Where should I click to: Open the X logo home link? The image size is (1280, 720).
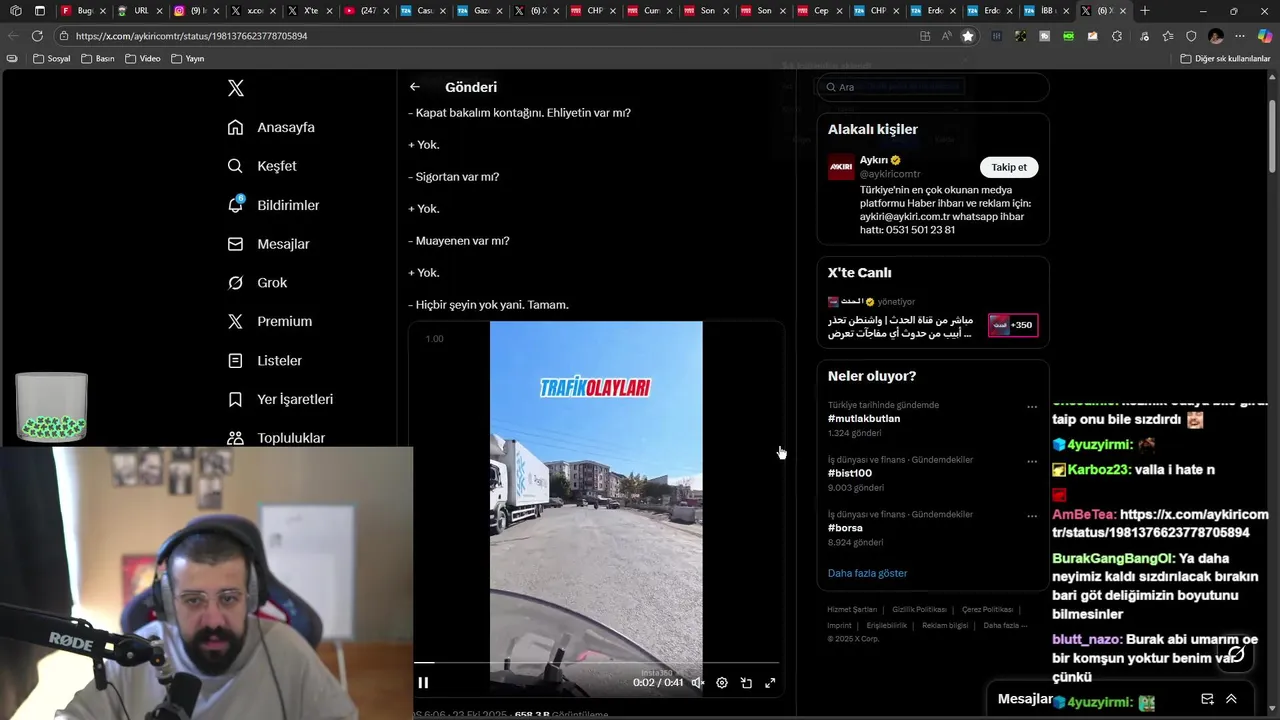236,88
